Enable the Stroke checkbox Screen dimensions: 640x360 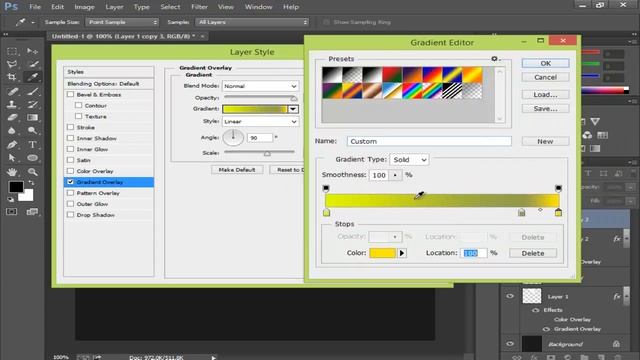click(70, 127)
